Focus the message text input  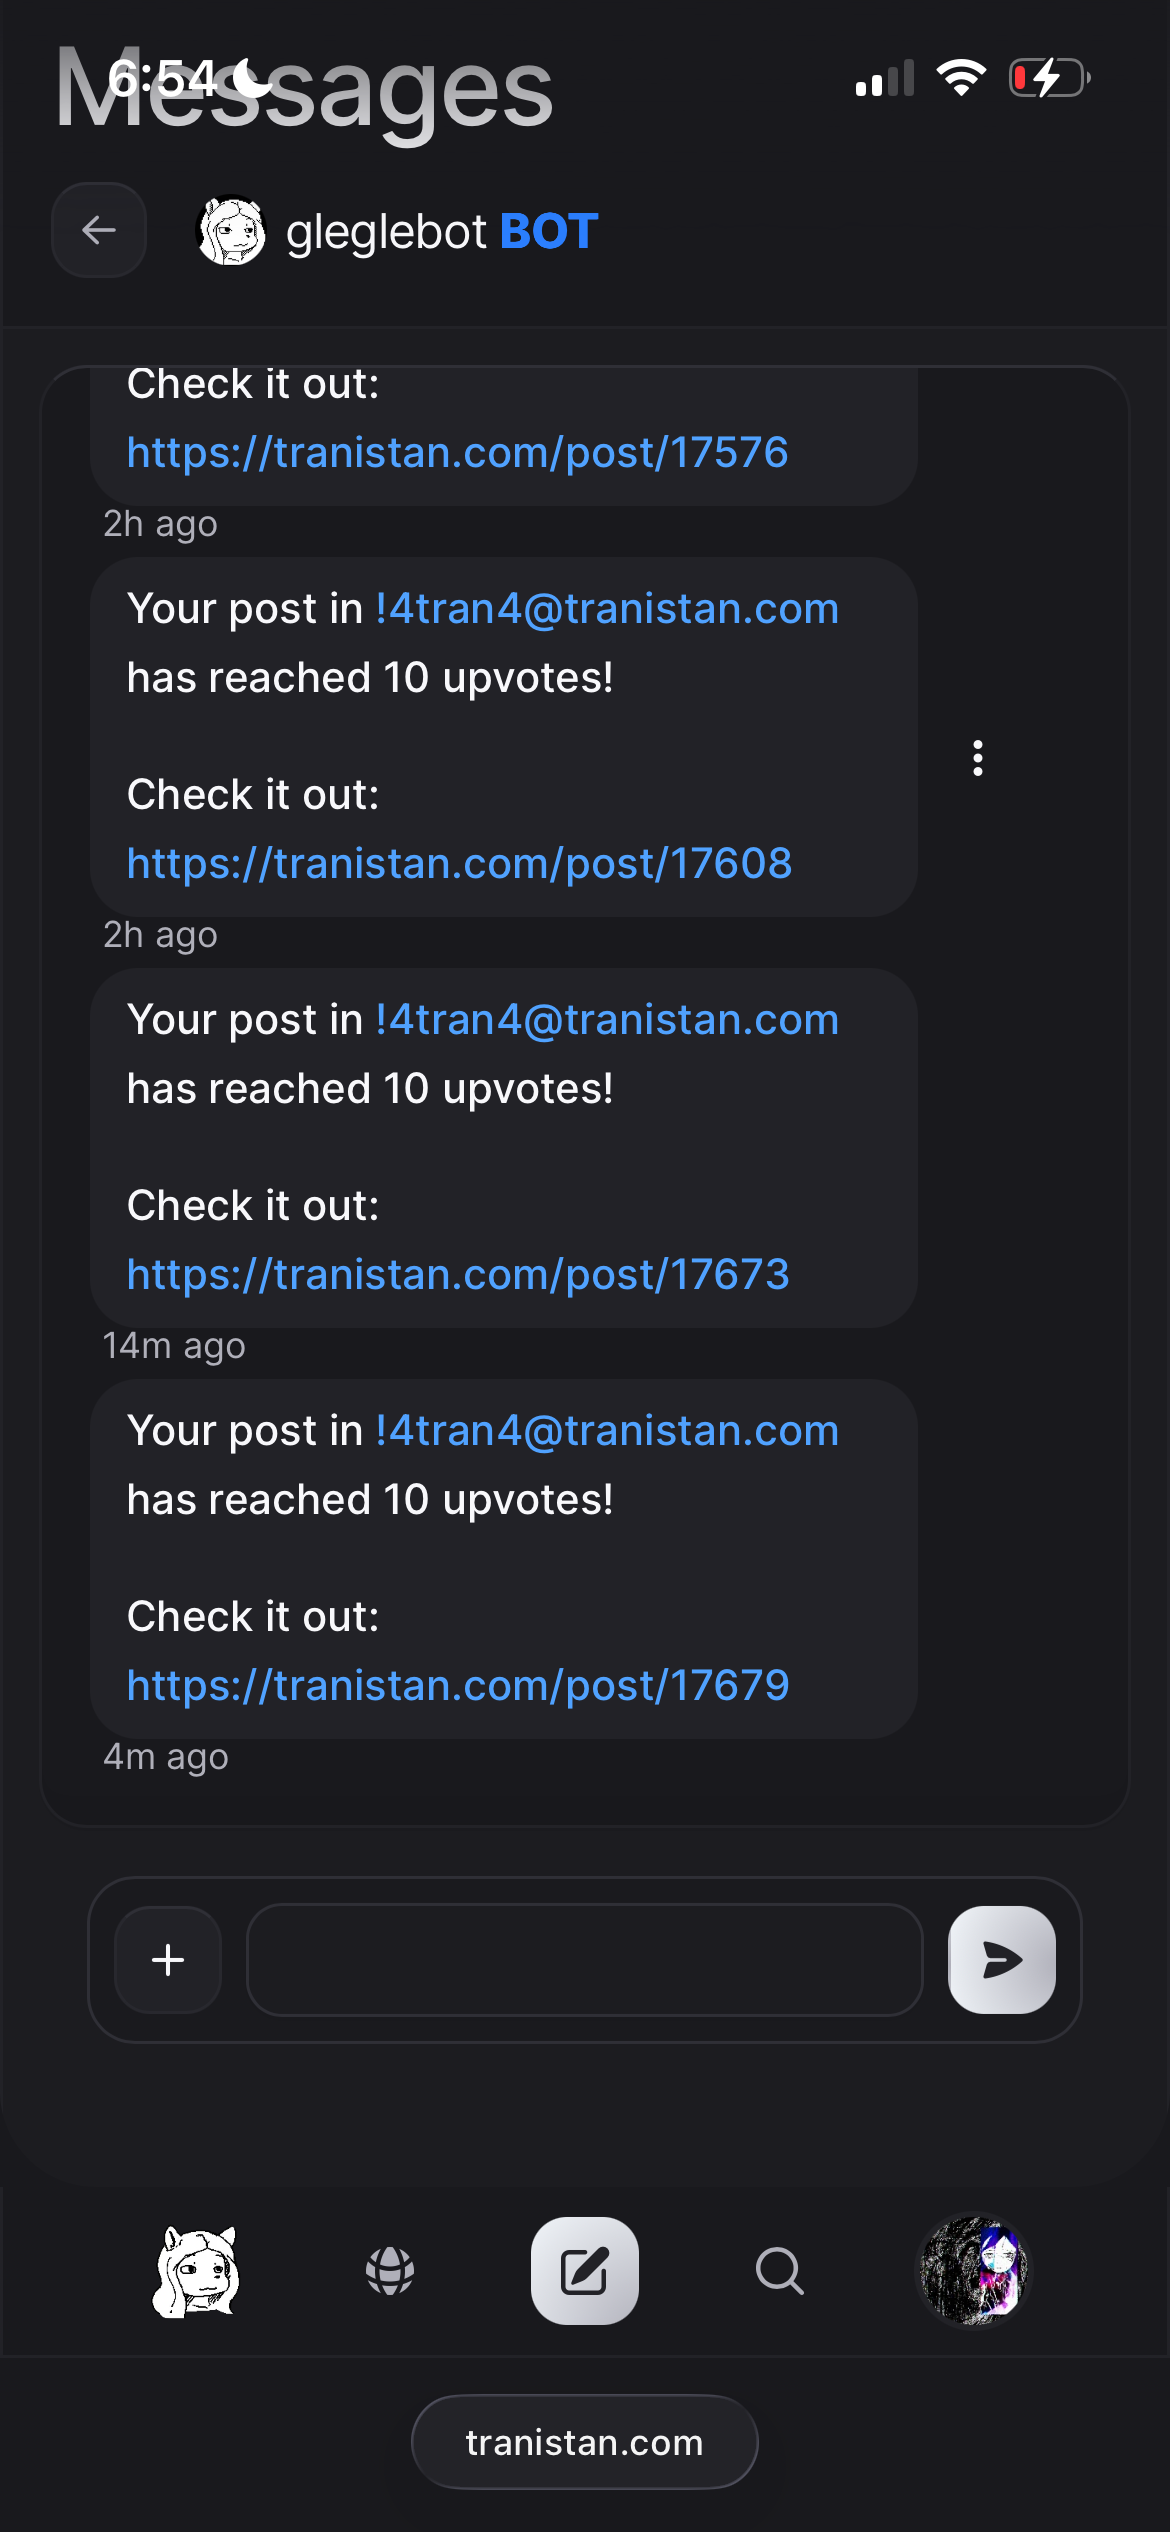pyautogui.click(x=584, y=1960)
